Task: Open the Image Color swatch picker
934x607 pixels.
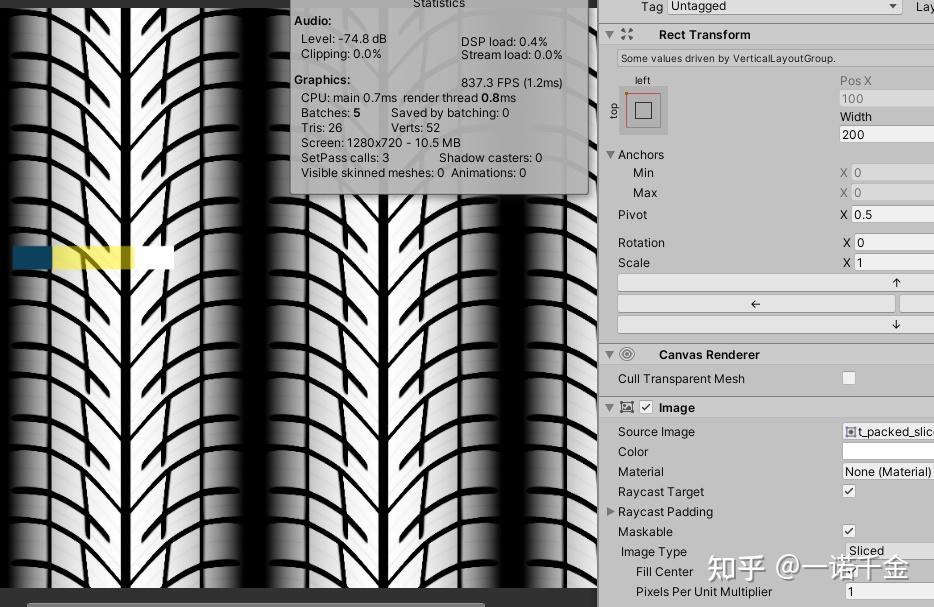Action: (x=885, y=451)
